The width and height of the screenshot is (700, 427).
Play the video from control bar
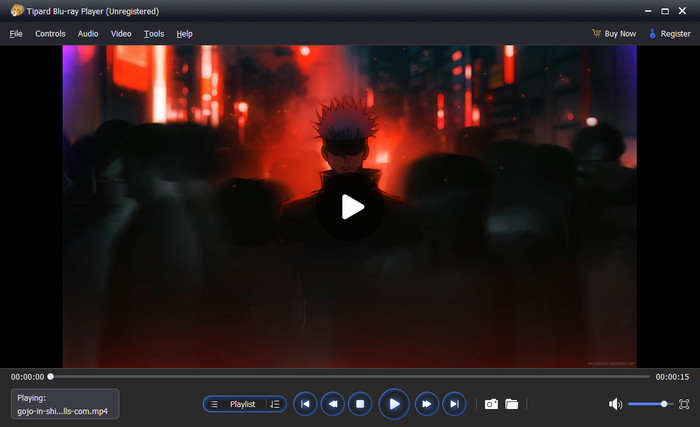(394, 404)
